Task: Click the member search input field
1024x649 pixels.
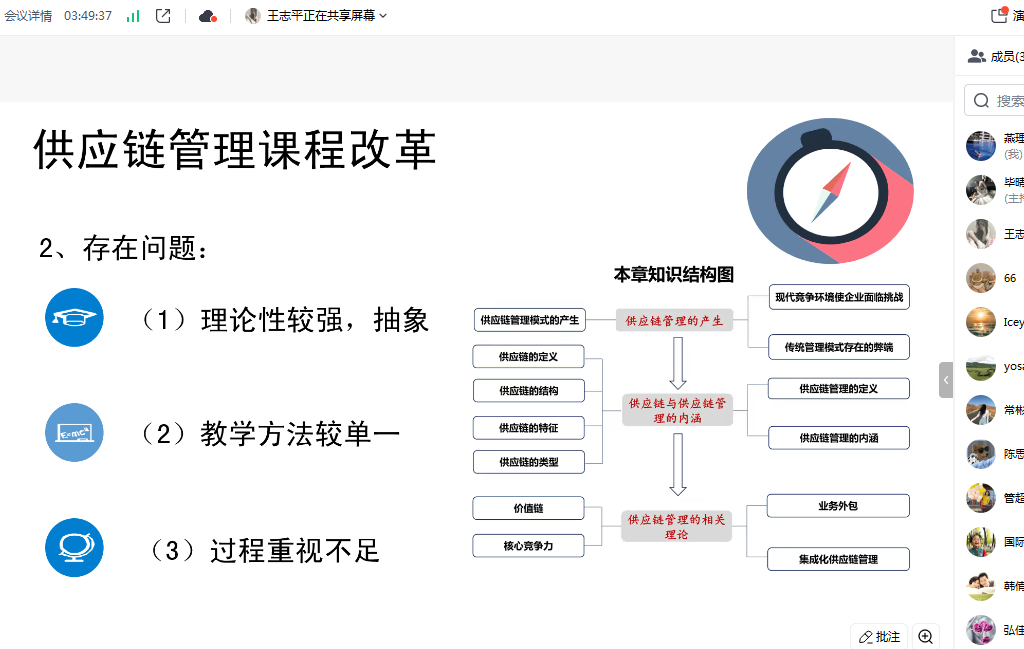Action: point(1008,101)
